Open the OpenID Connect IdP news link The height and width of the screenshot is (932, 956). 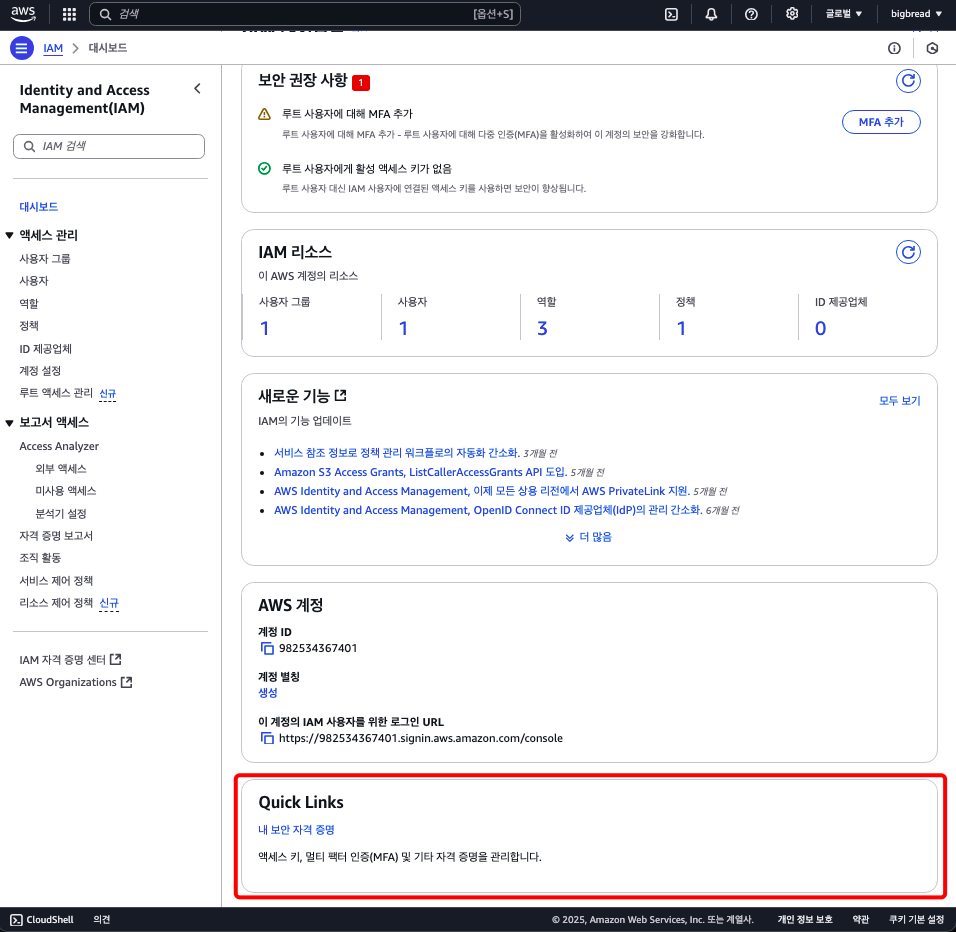(x=488, y=510)
